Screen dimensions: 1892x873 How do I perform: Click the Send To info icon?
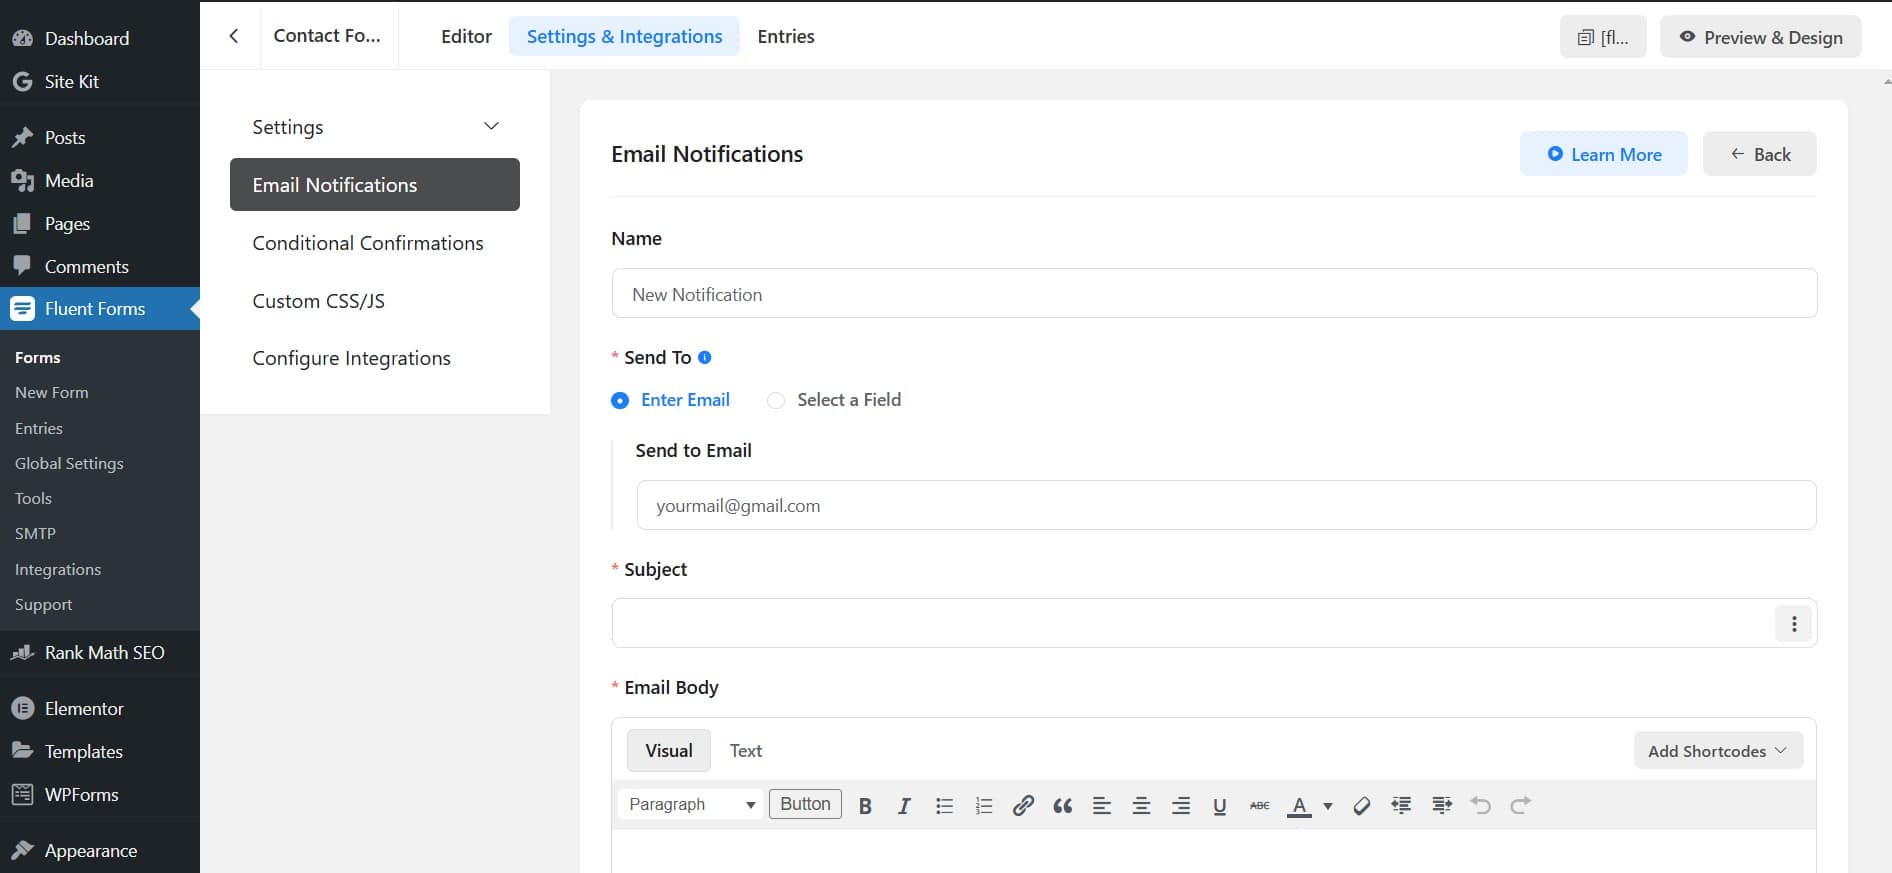pos(704,357)
